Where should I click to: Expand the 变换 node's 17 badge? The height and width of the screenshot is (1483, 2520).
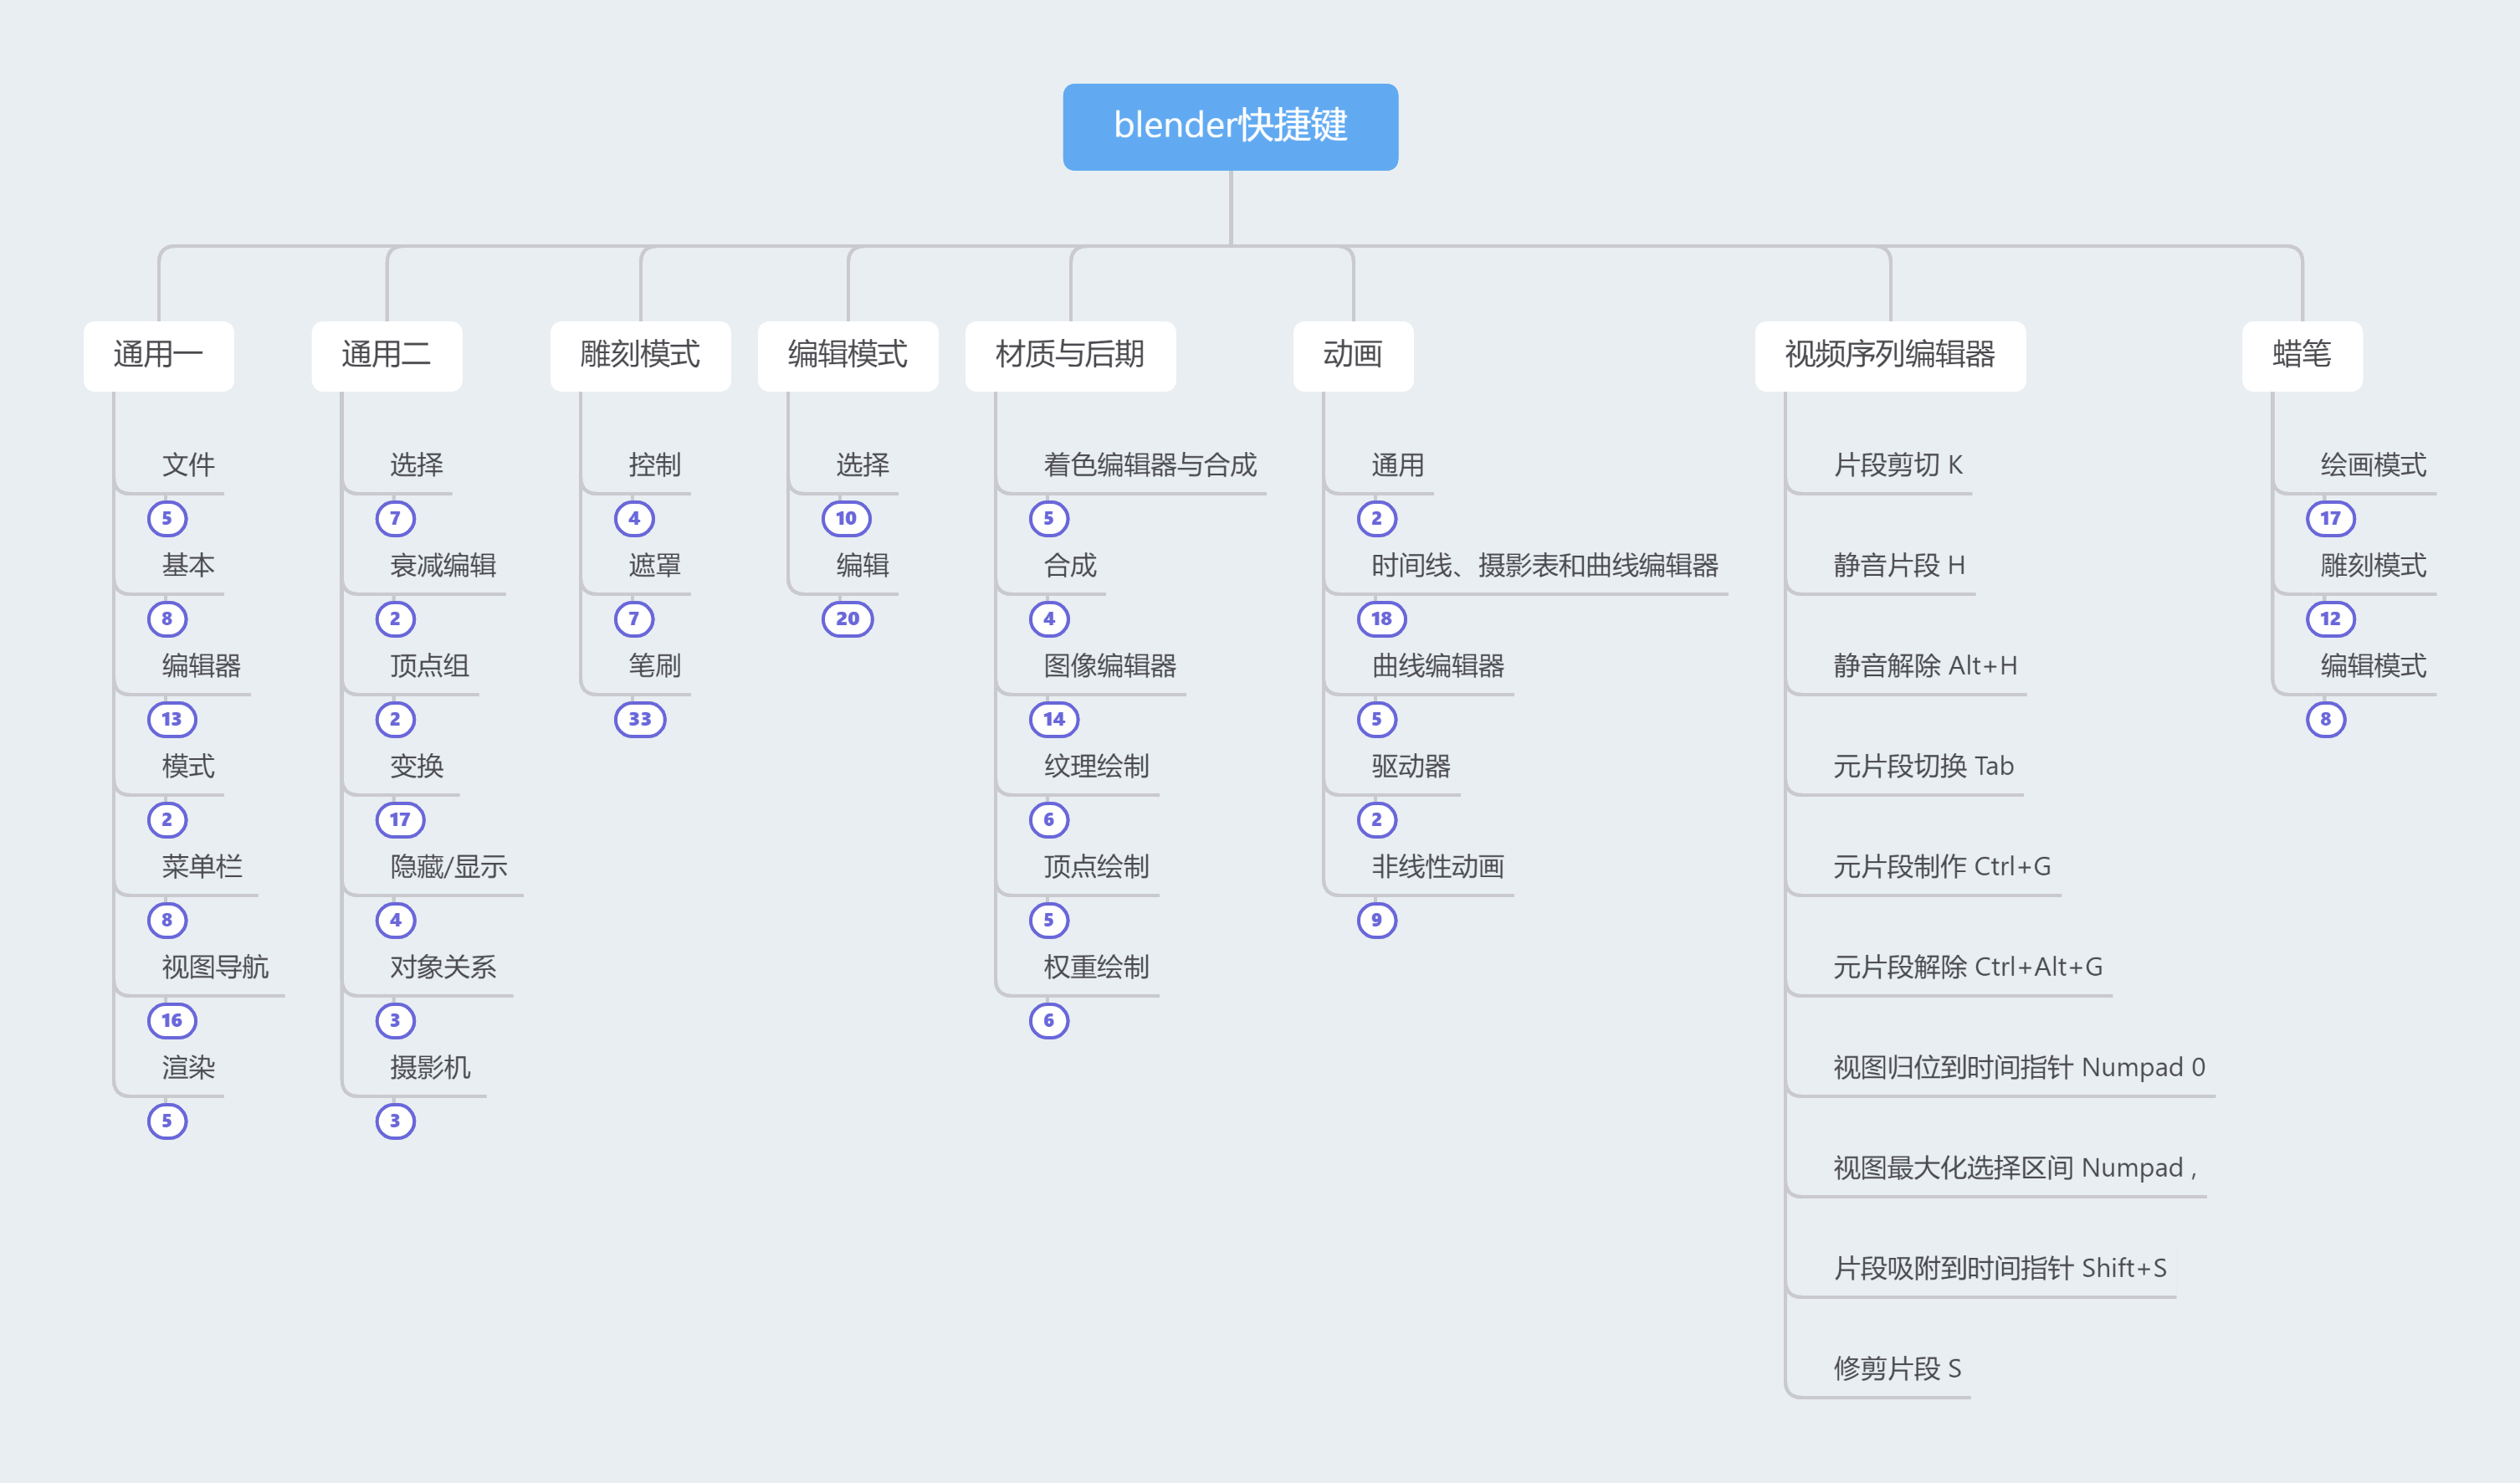click(x=400, y=819)
